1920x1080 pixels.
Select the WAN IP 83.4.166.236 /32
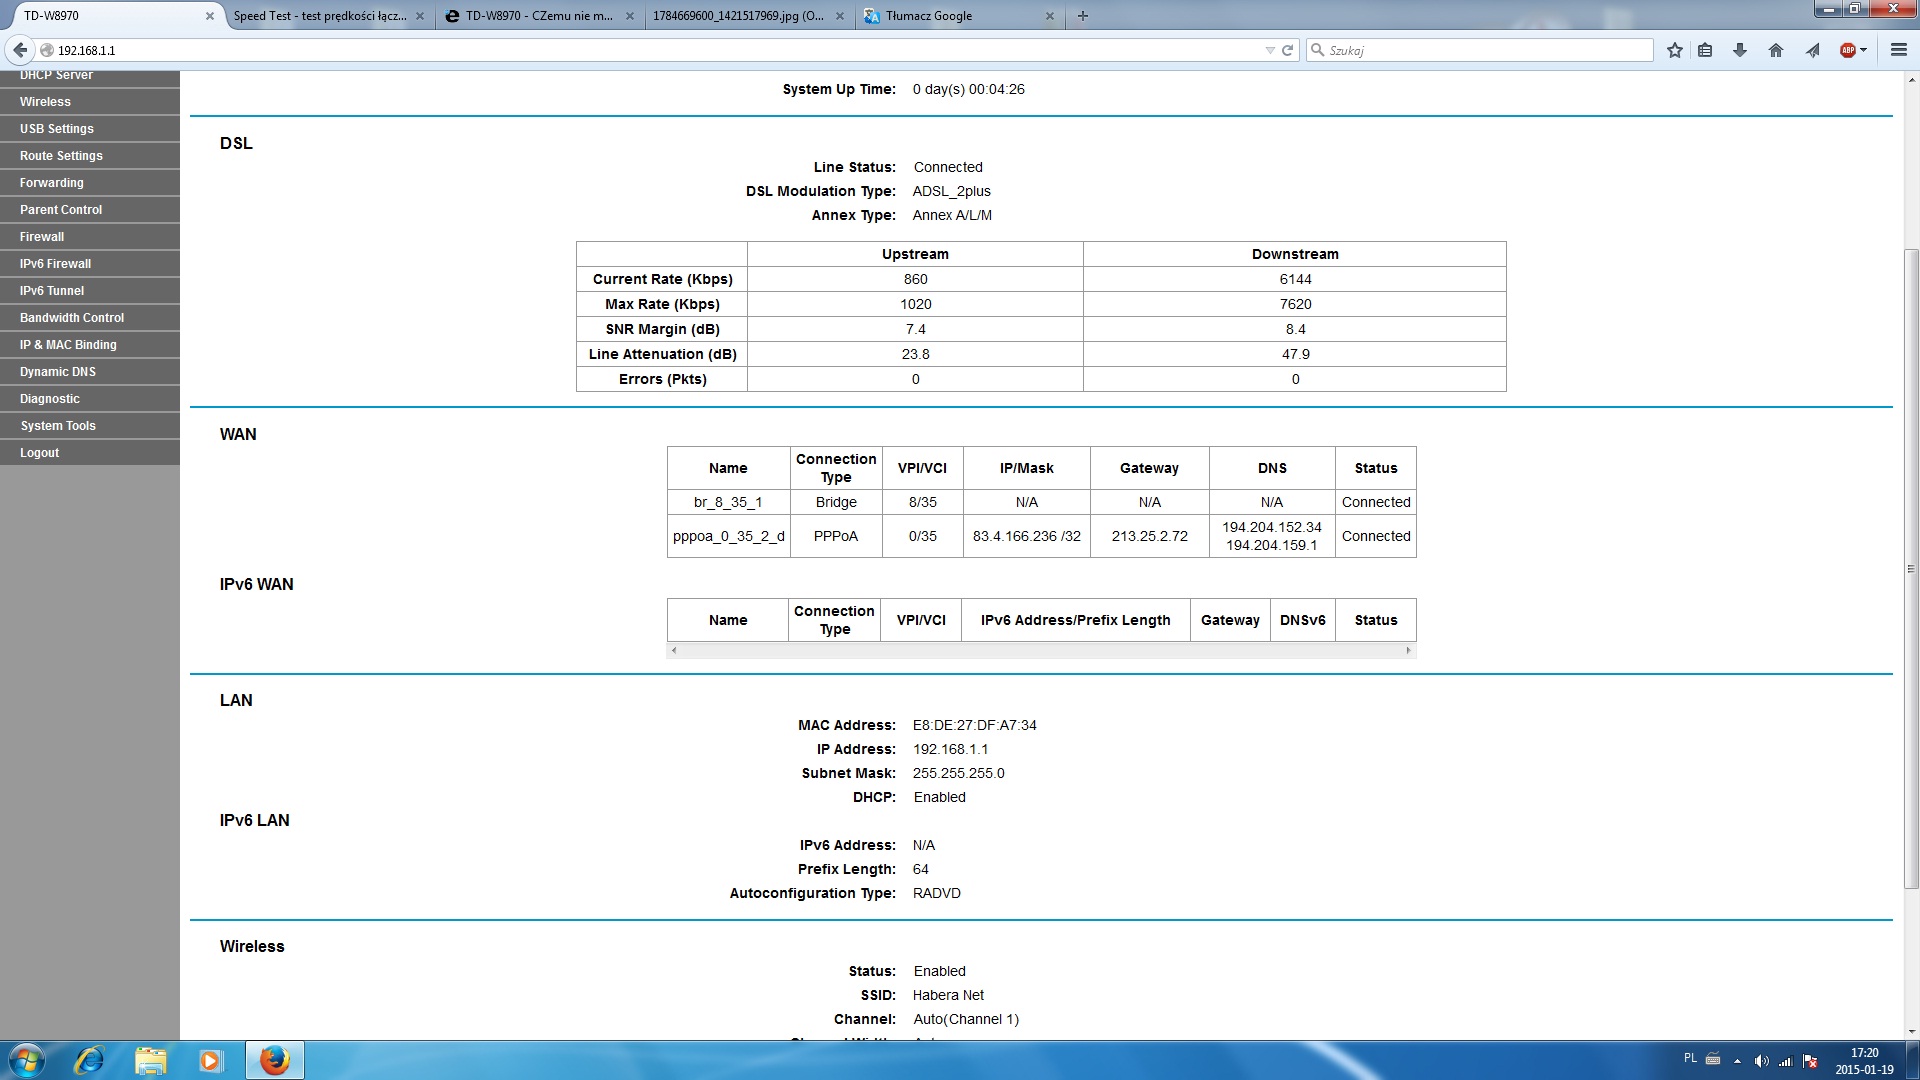[1027, 536]
